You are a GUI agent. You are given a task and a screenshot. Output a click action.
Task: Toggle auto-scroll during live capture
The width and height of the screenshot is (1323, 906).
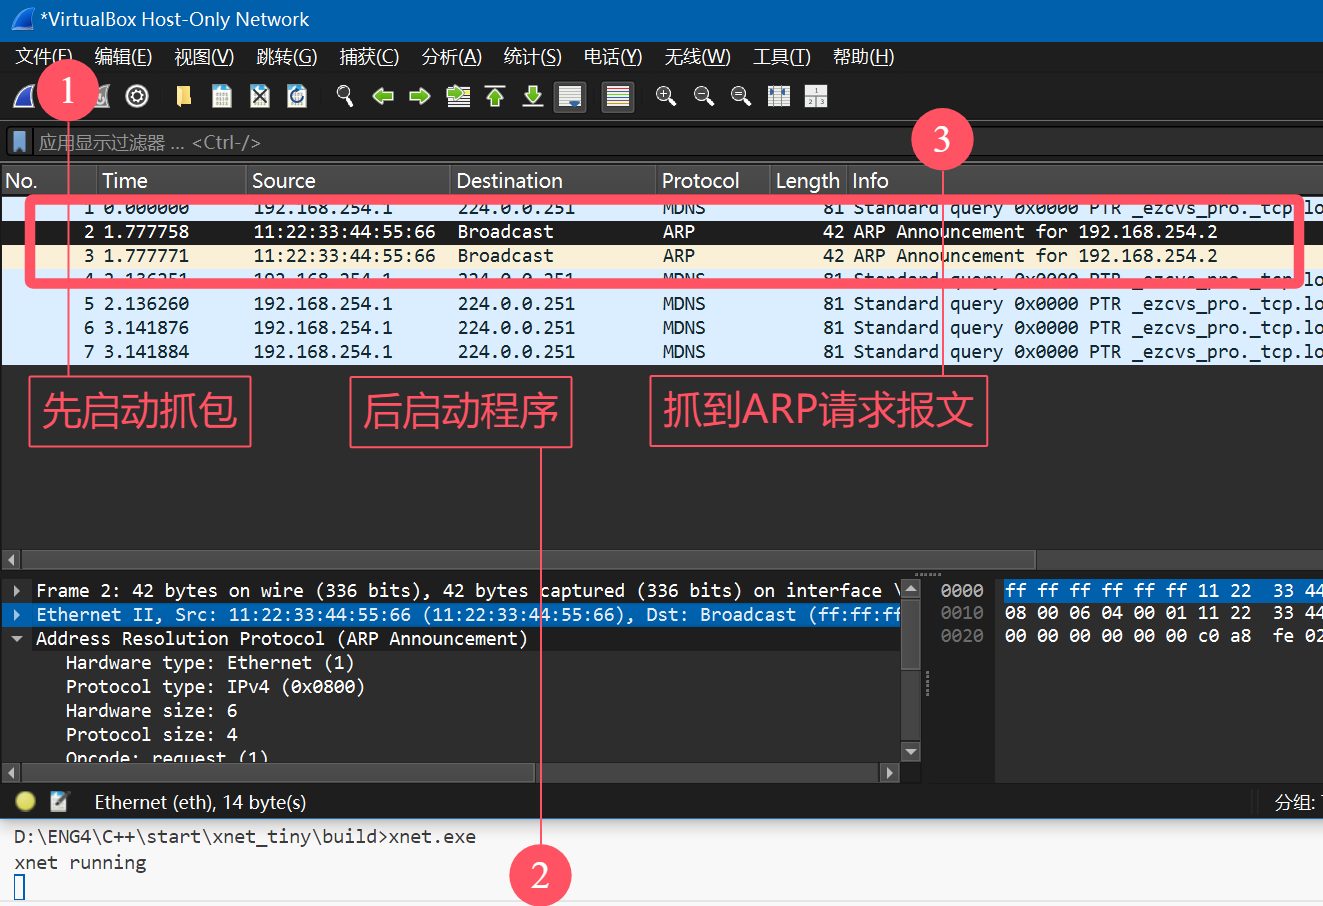tap(570, 96)
